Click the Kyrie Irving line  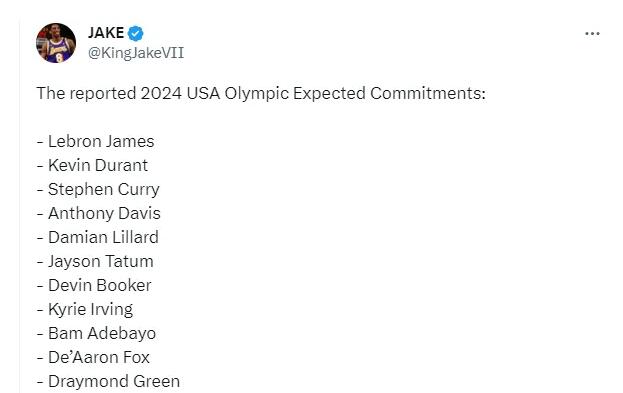(x=85, y=310)
